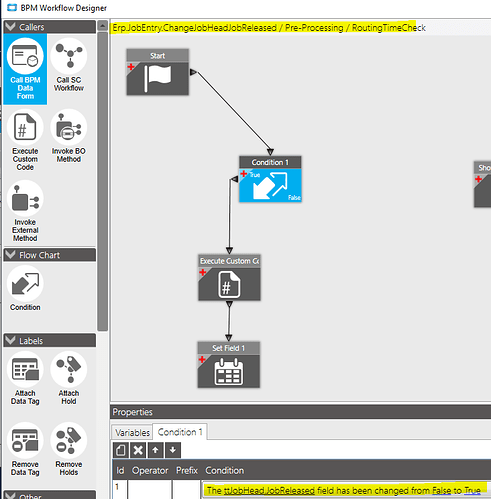The image size is (491, 499).
Task: Select the Call SC Workflow caller
Action: 69,65
